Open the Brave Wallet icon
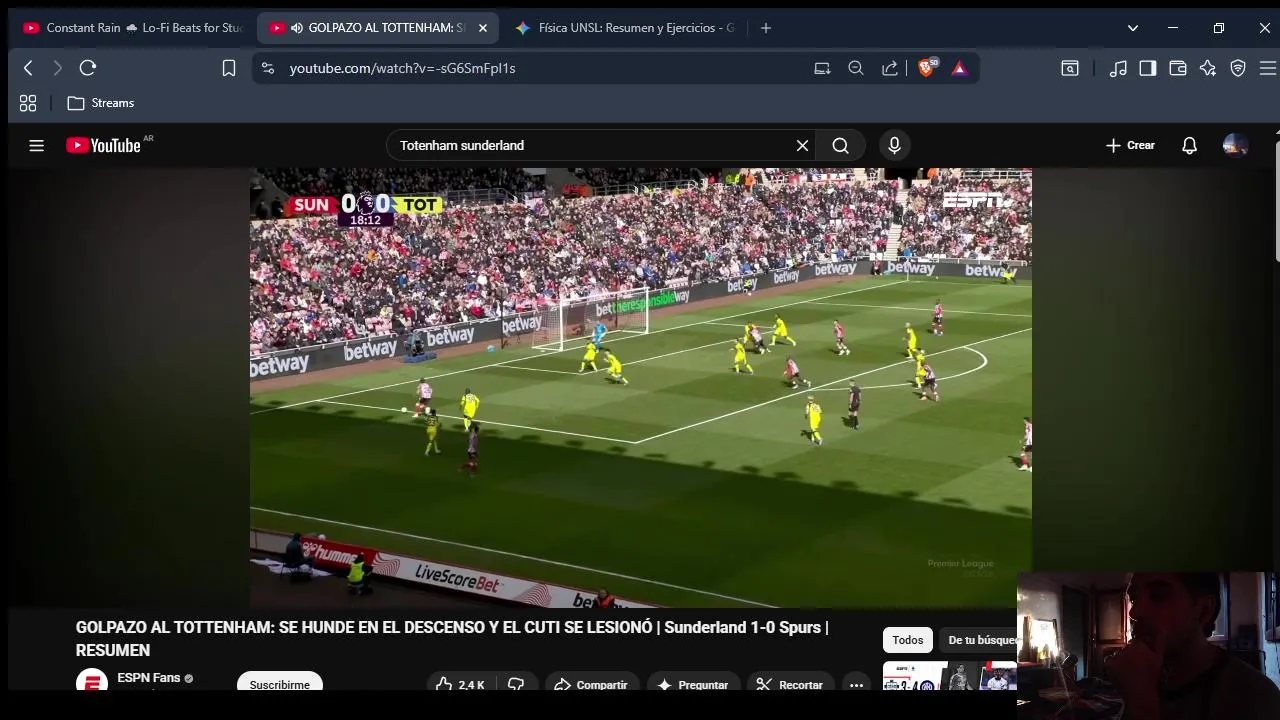 point(1178,68)
